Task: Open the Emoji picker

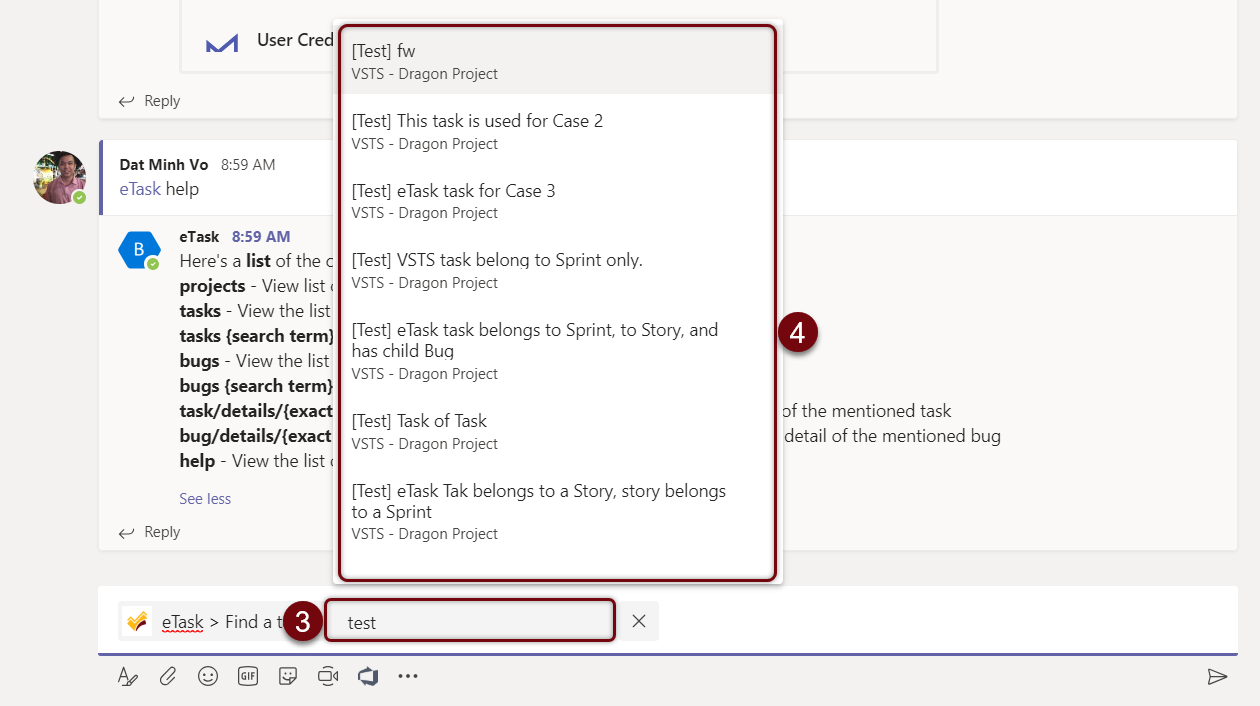Action: 208,677
